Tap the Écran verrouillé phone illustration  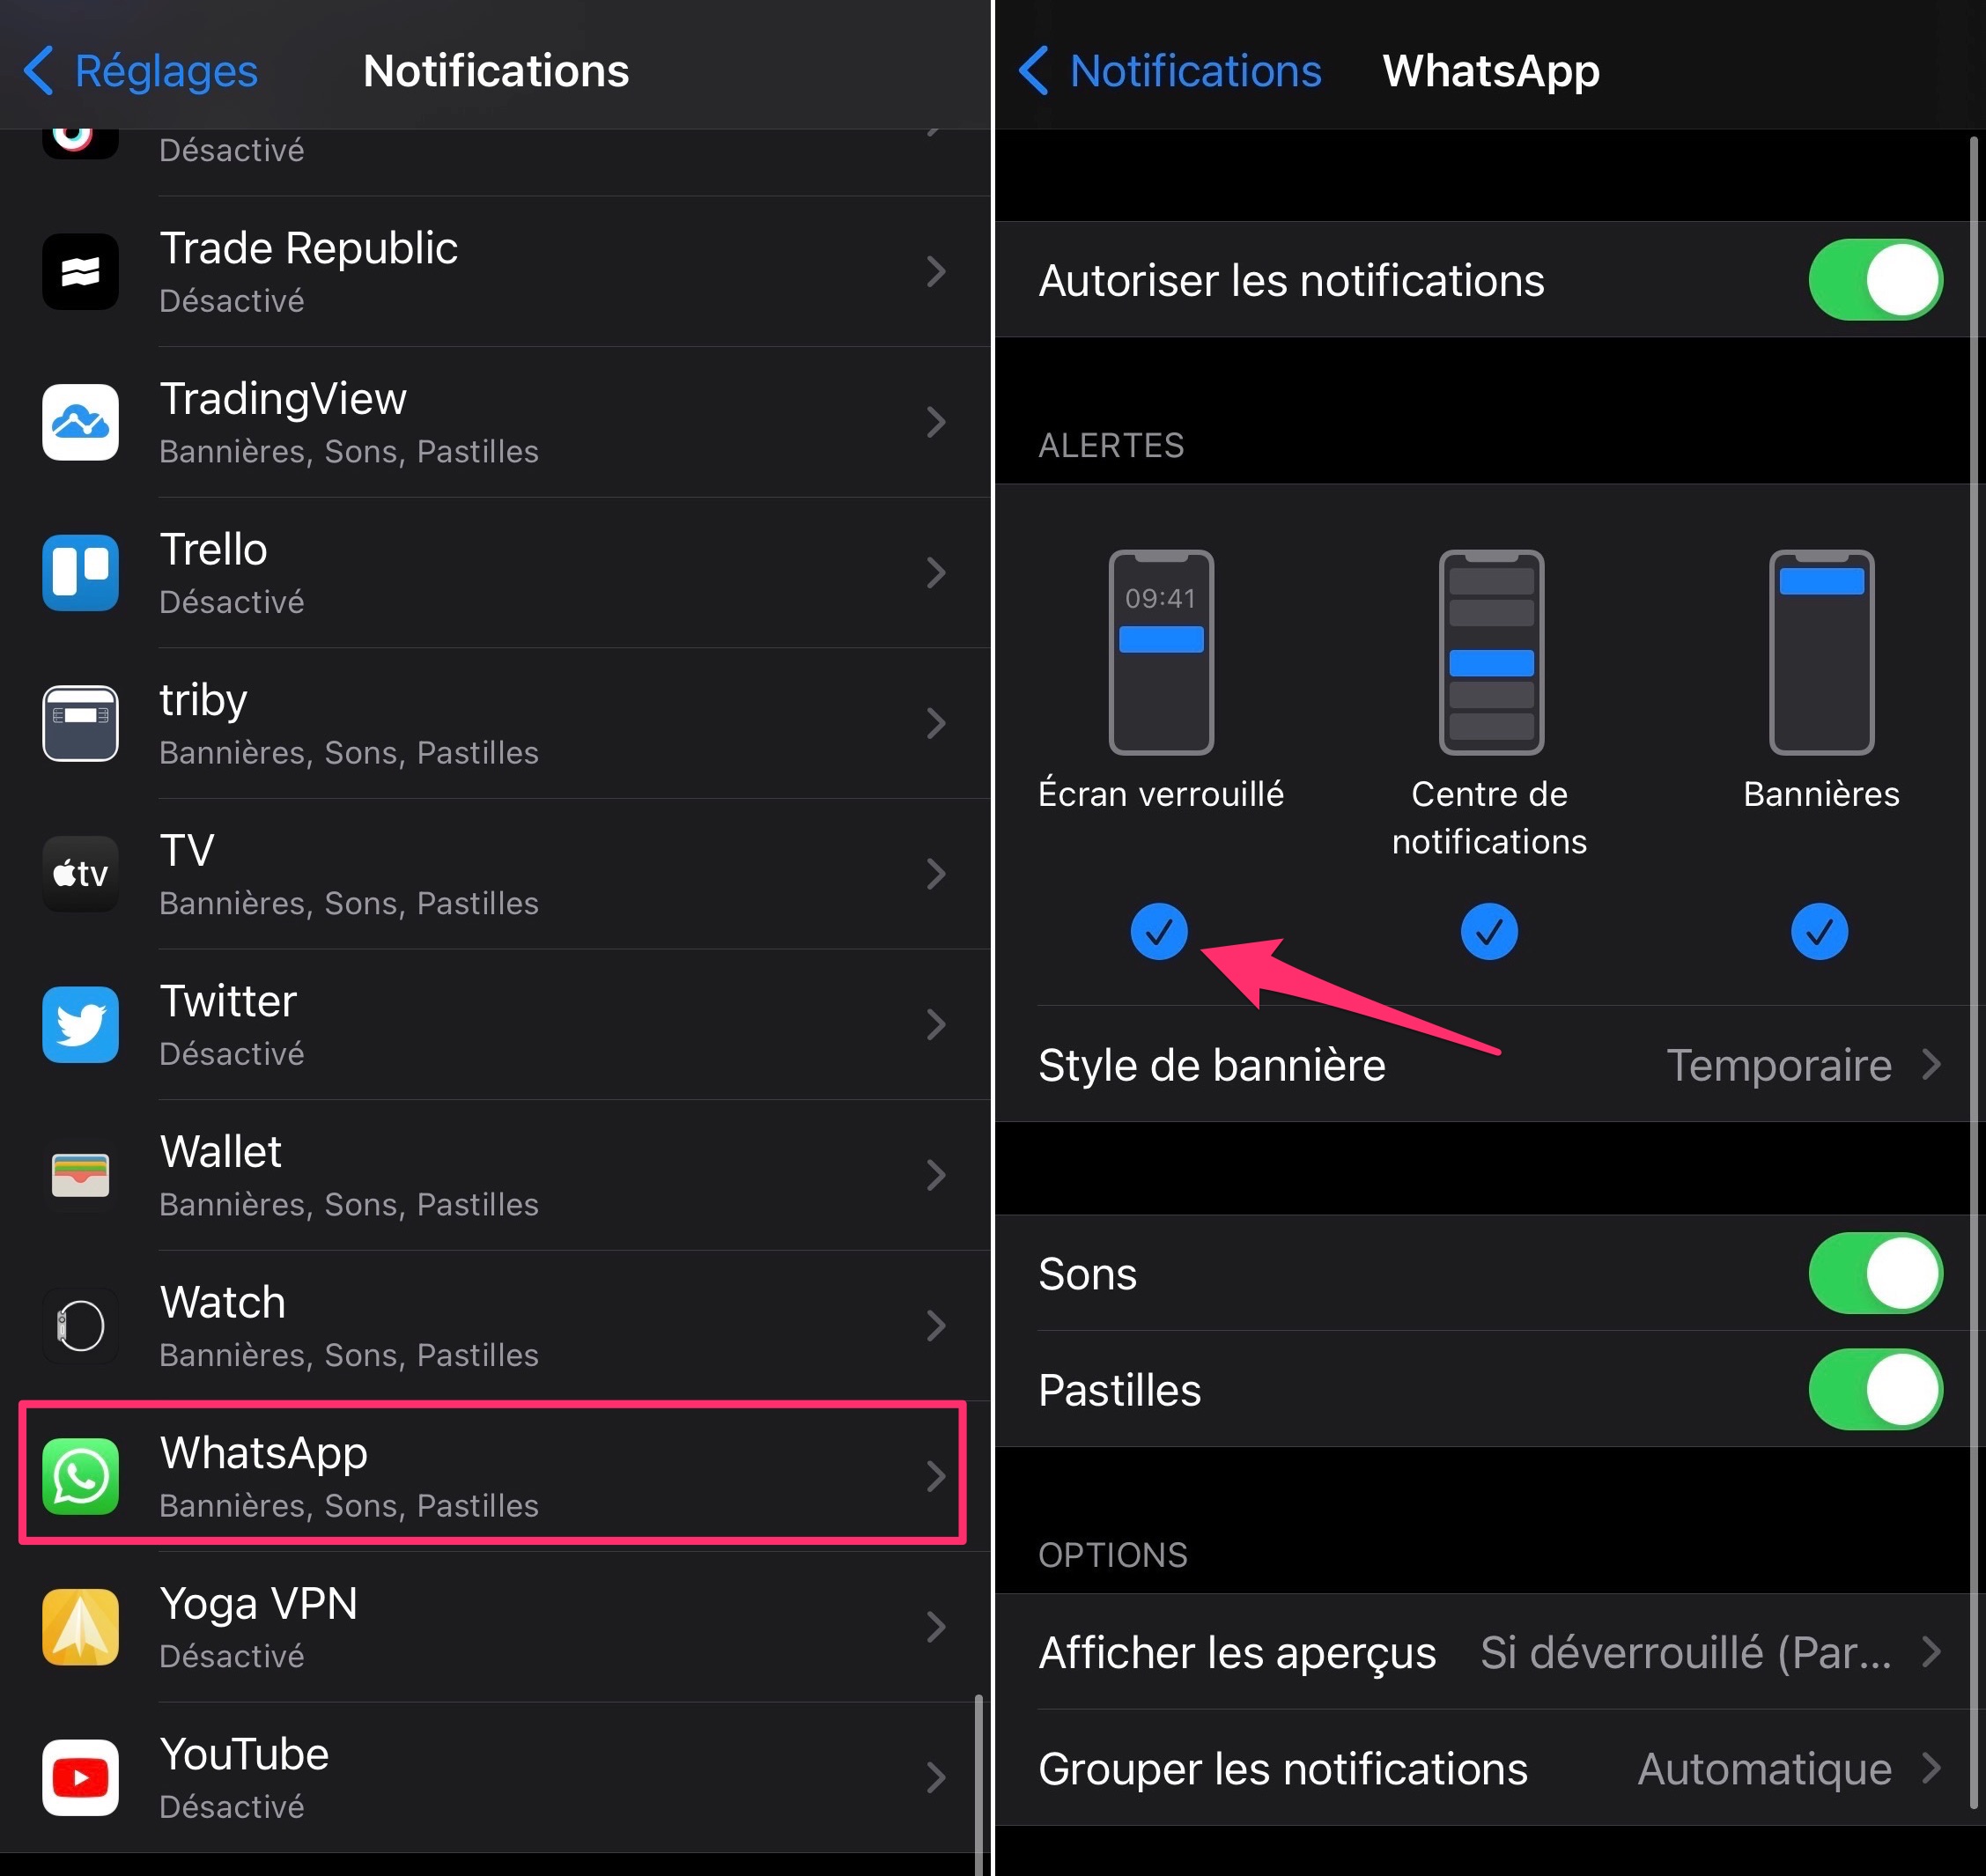click(x=1161, y=652)
